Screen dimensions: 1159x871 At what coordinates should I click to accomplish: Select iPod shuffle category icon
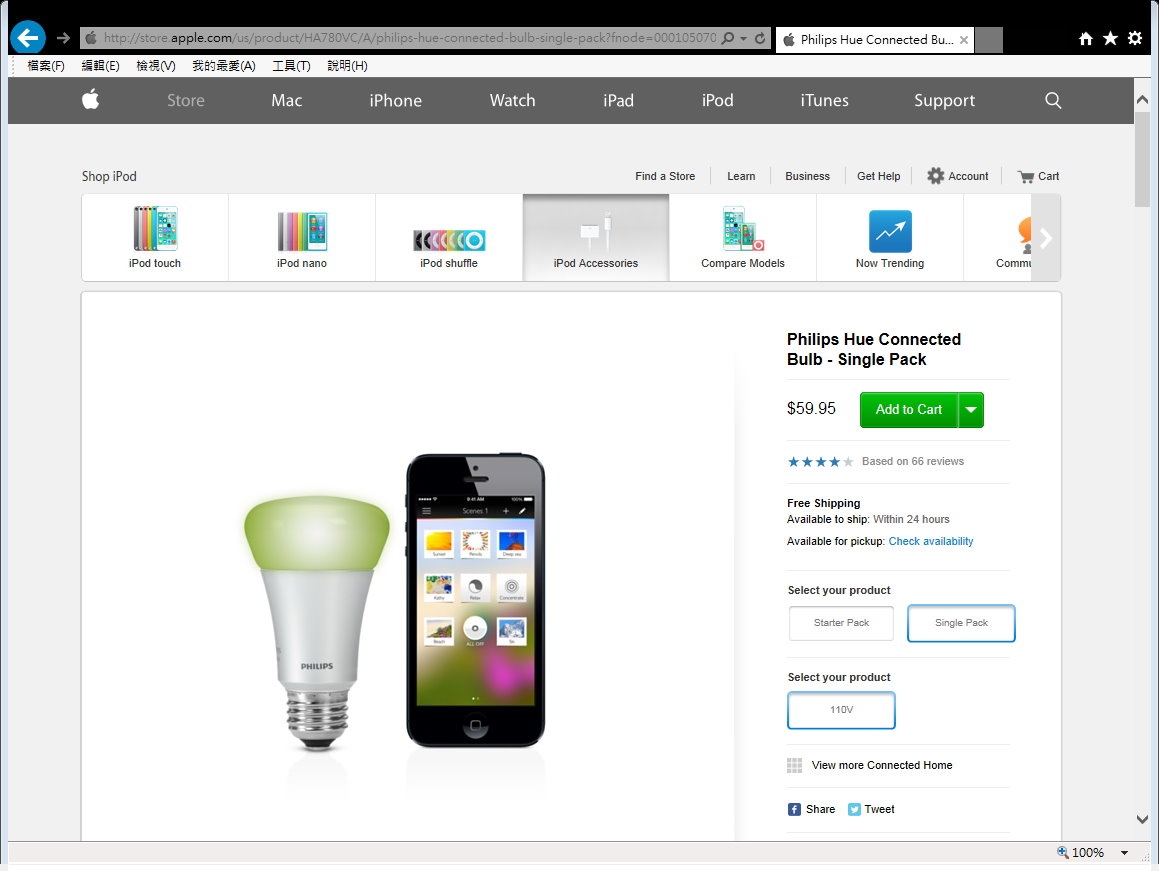[x=449, y=240]
